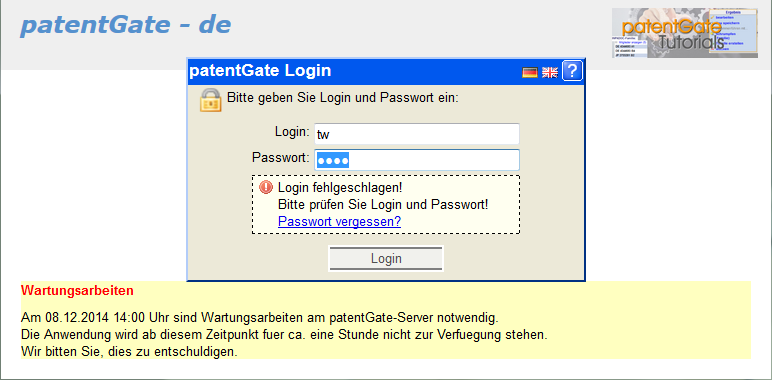Click the 'Login:' field label
772x380 pixels.
point(292,132)
